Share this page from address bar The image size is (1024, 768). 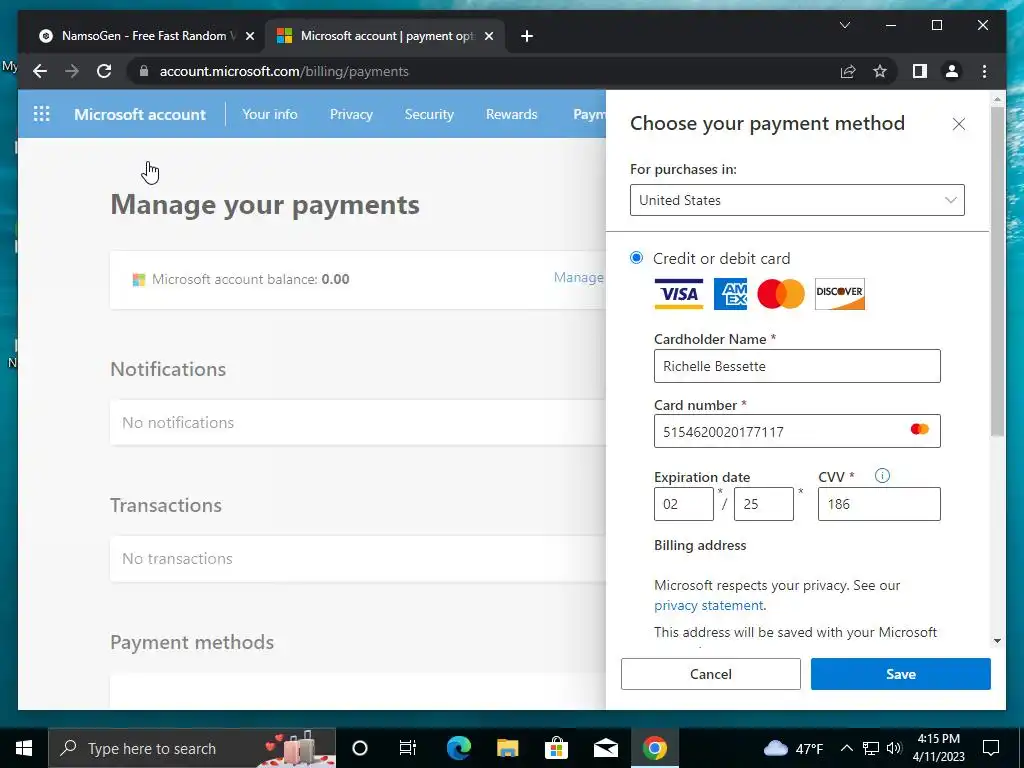(848, 71)
